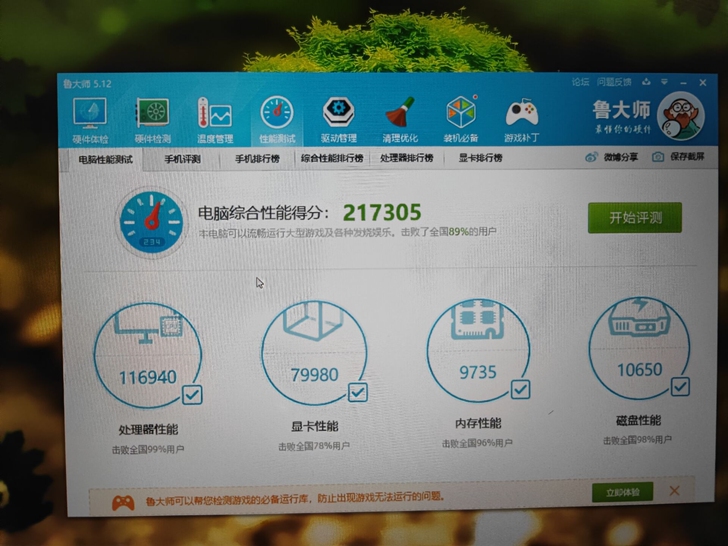The image size is (728, 546).
Task: Click the speedometer gauge score icon
Action: click(151, 223)
